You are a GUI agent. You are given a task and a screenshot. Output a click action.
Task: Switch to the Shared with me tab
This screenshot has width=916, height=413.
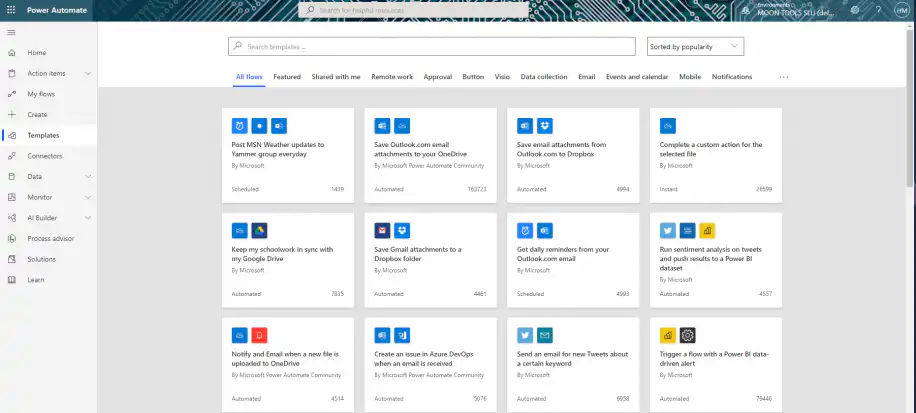pos(336,77)
